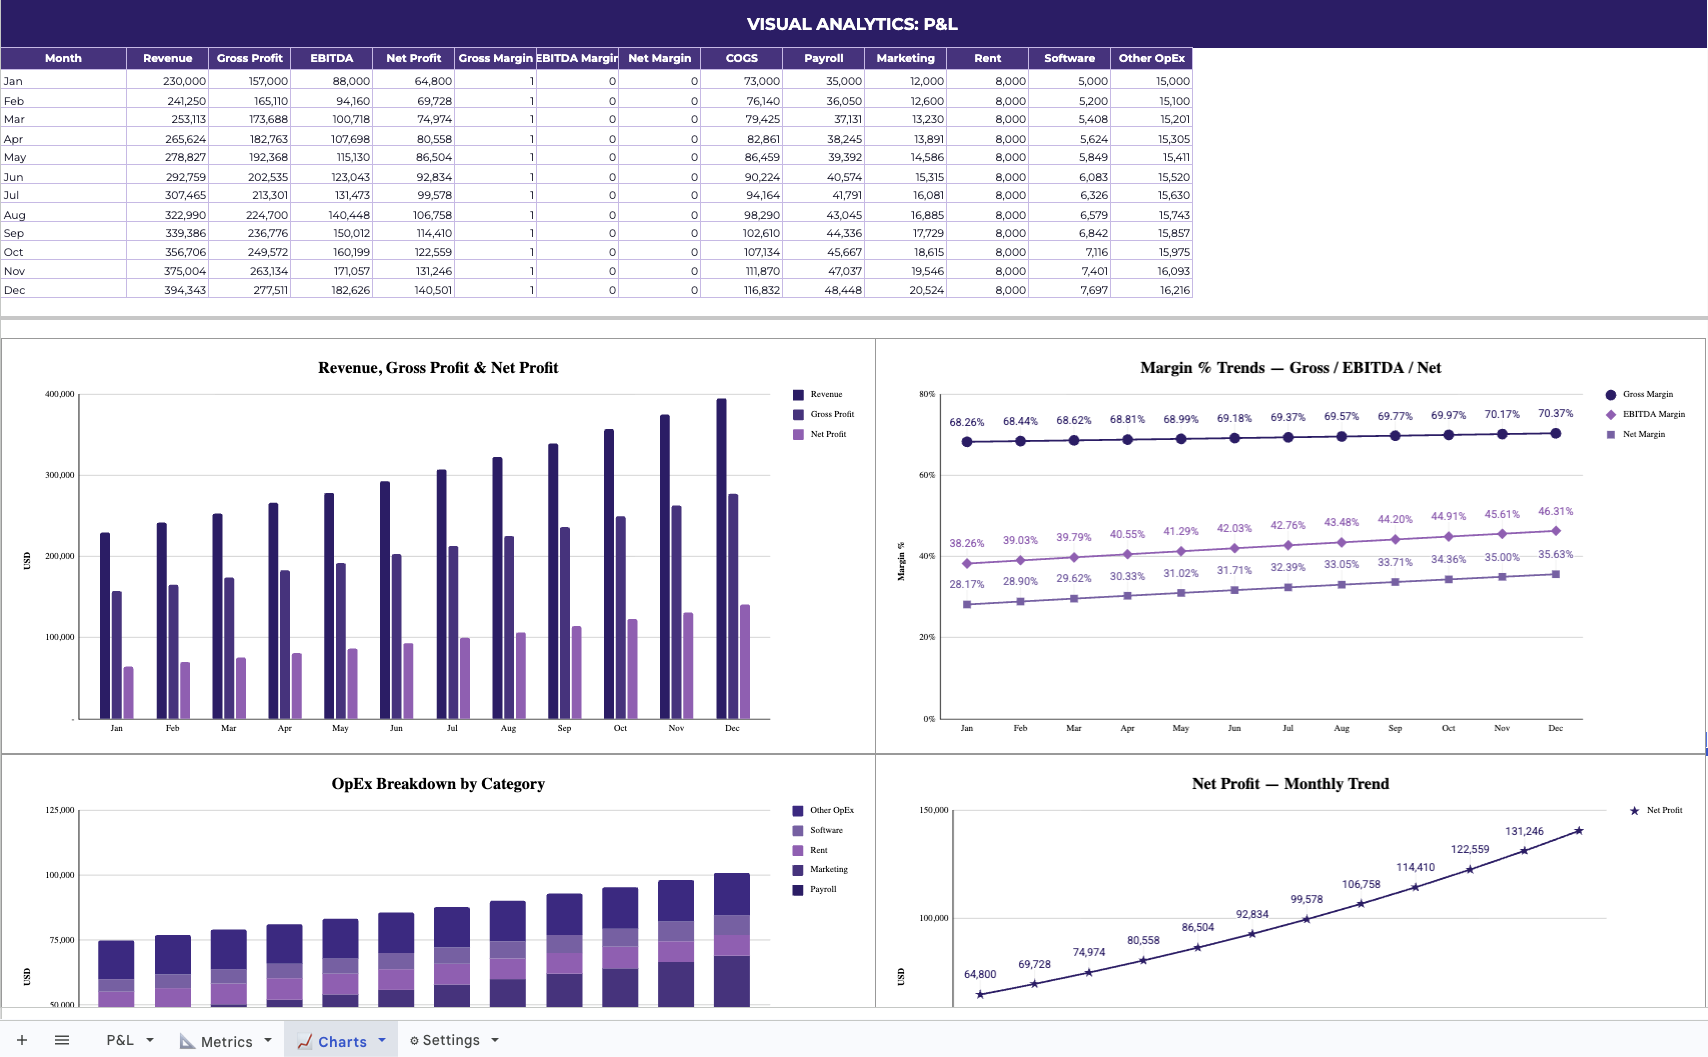Select Dec revenue cell 394,343
The height and width of the screenshot is (1057, 1708).
tap(168, 290)
